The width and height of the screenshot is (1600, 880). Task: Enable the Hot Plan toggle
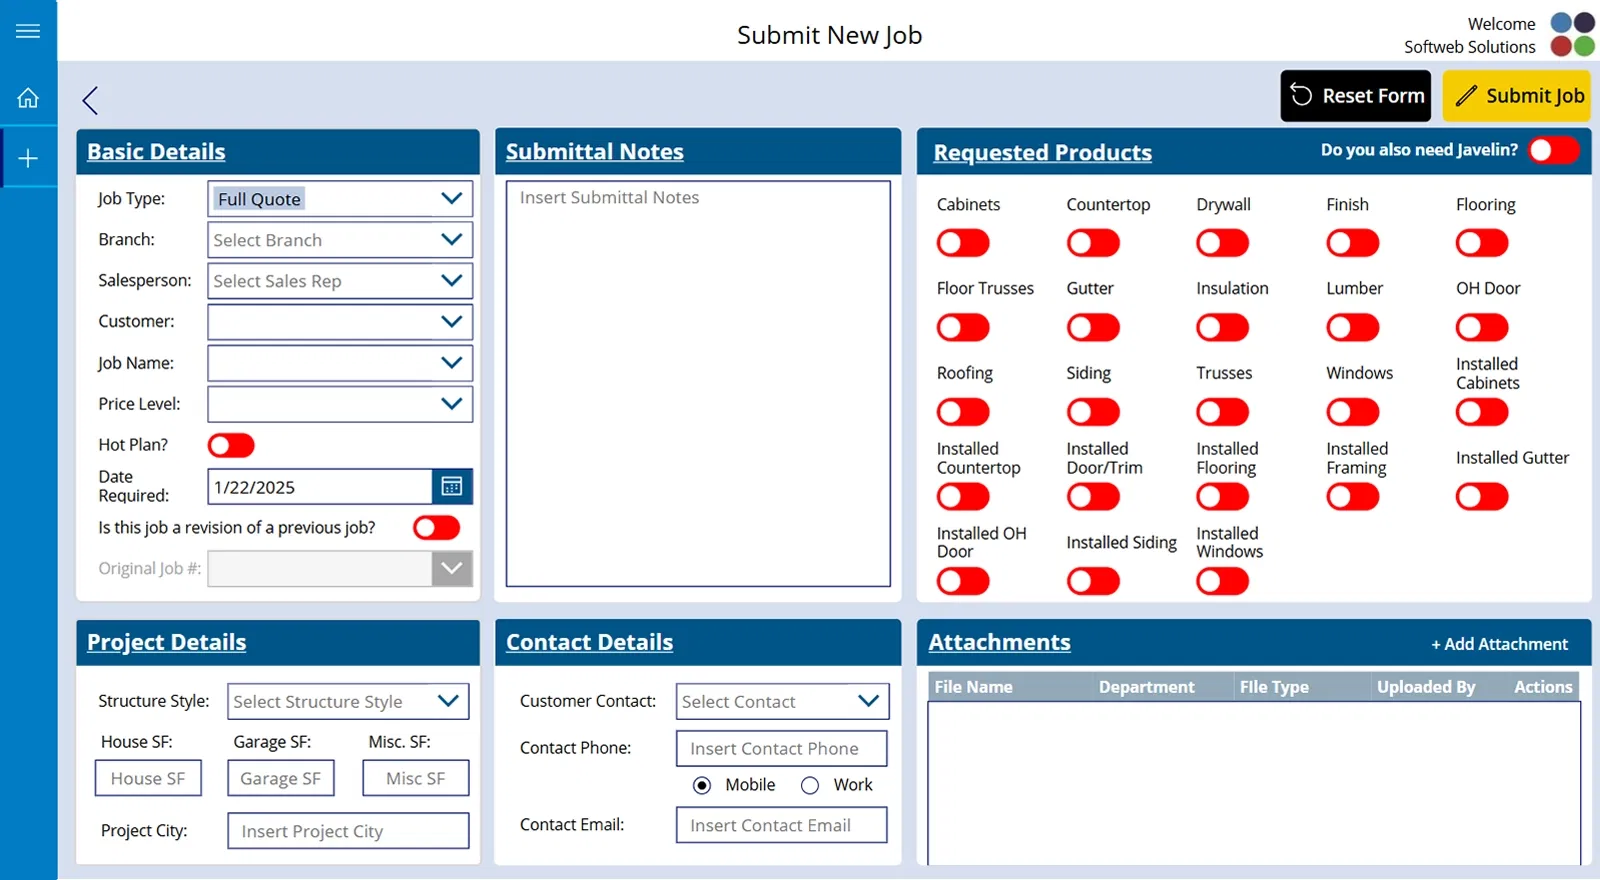231,445
